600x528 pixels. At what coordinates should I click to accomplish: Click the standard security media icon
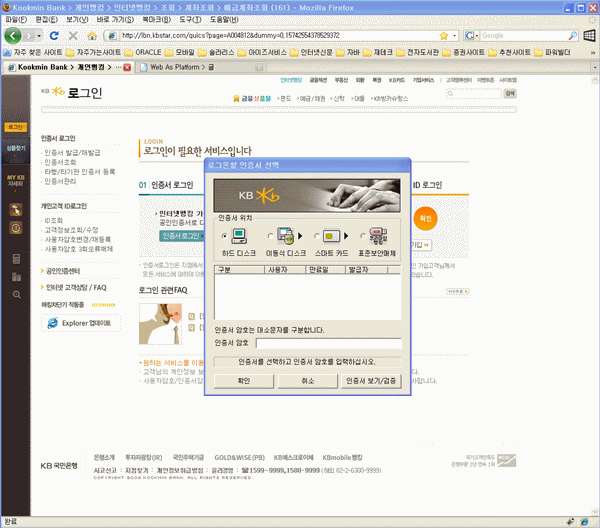(x=378, y=236)
